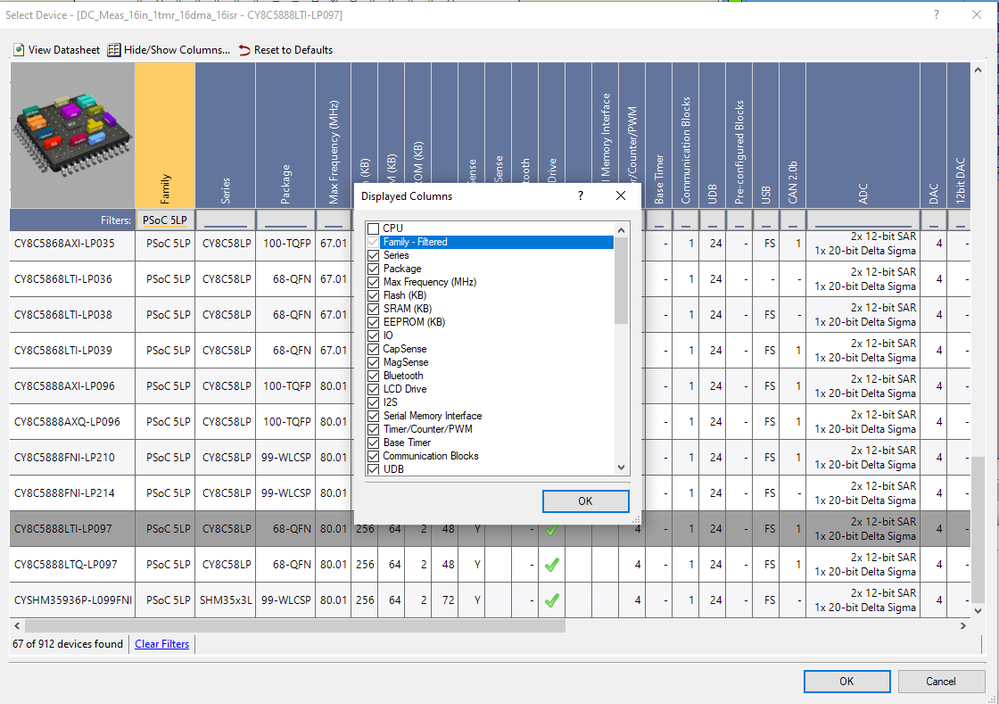
Task: Open the DAC column filter
Action: pyautogui.click(x=933, y=220)
